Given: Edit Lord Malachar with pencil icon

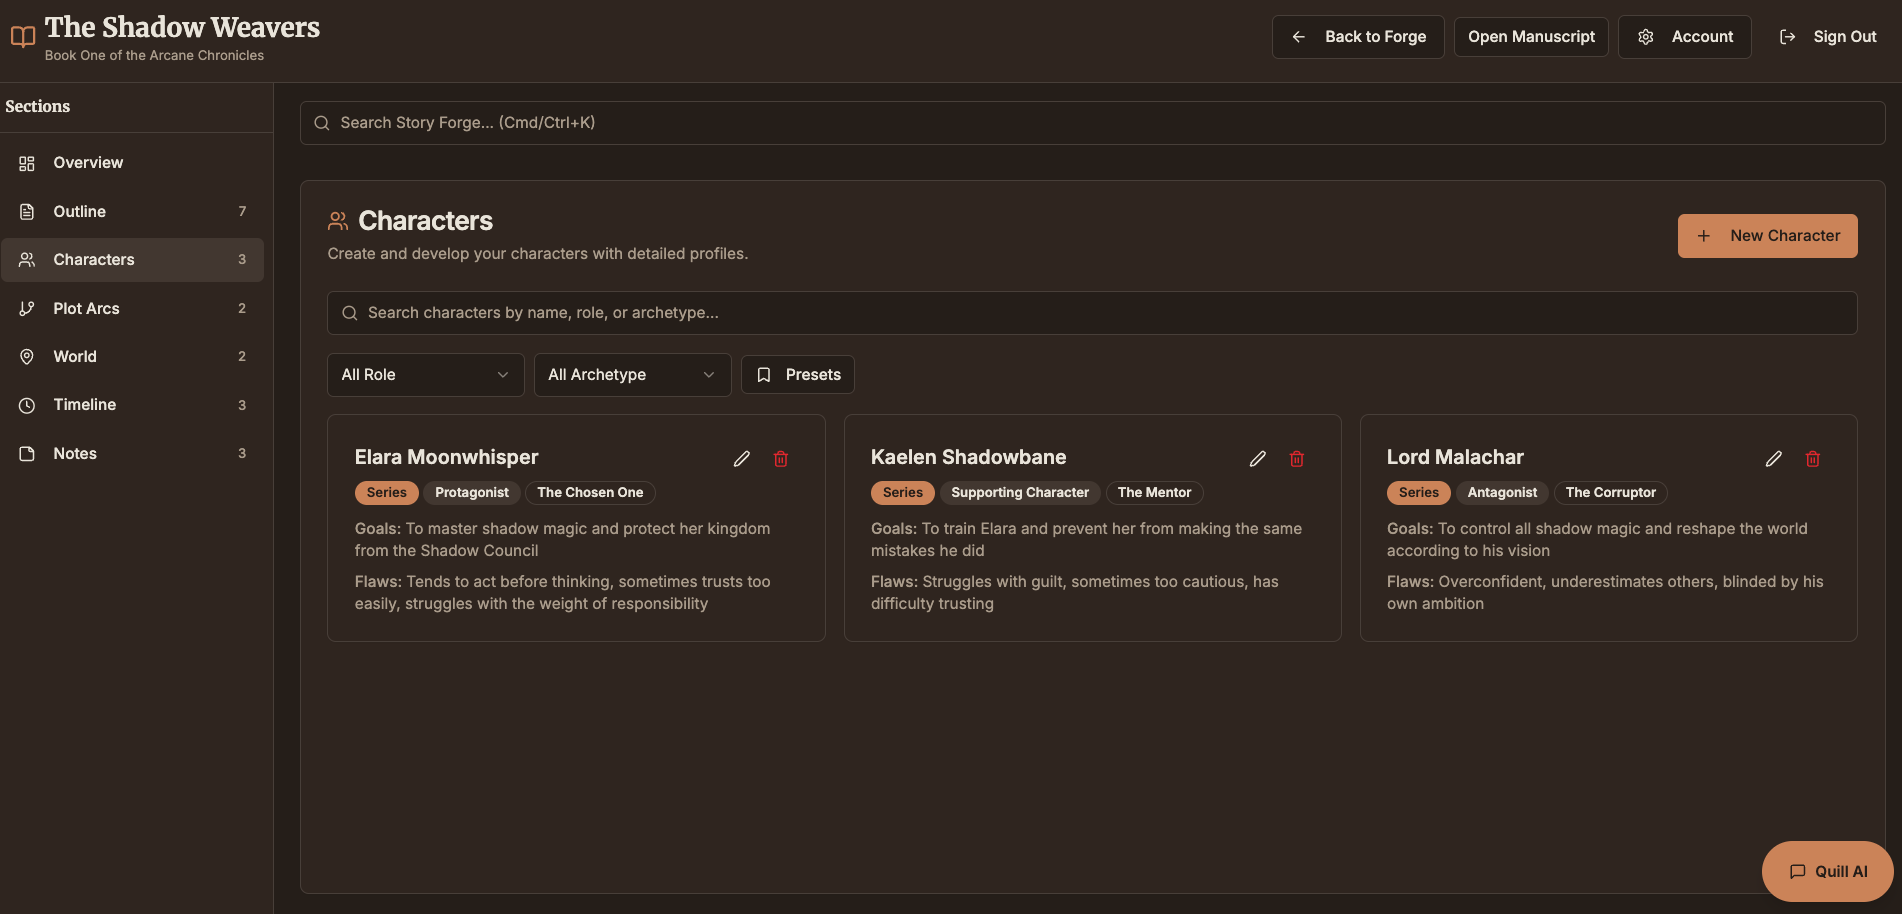Looking at the screenshot, I should (1774, 459).
